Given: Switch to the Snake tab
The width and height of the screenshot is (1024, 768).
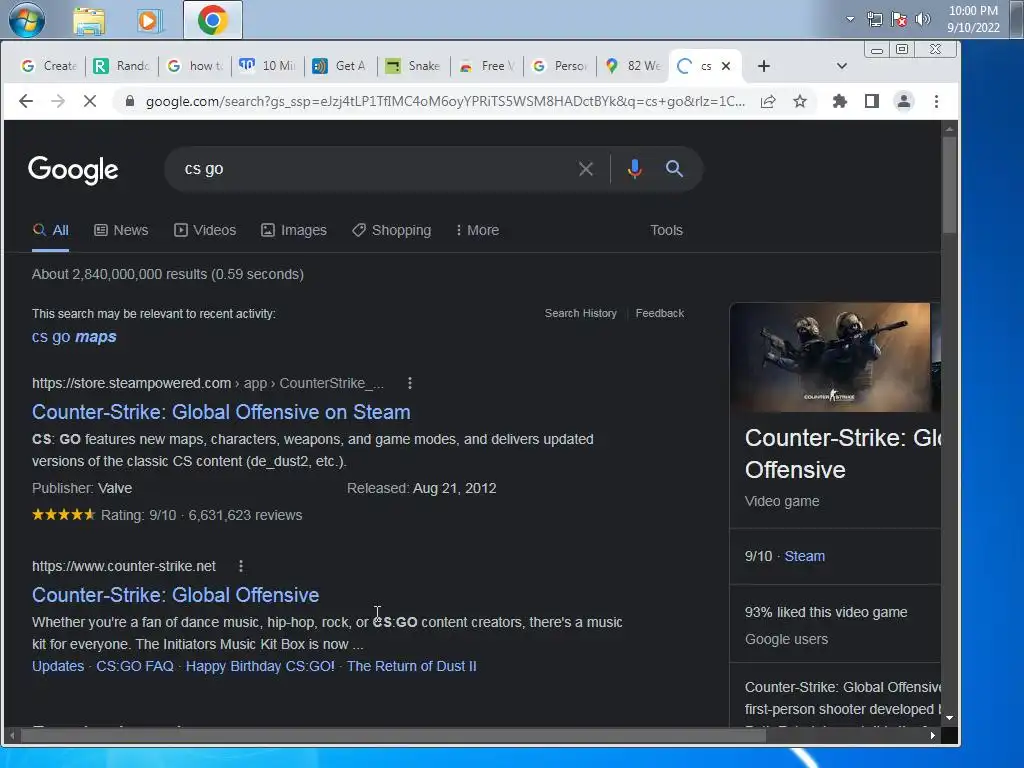Looking at the screenshot, I should click(x=413, y=66).
